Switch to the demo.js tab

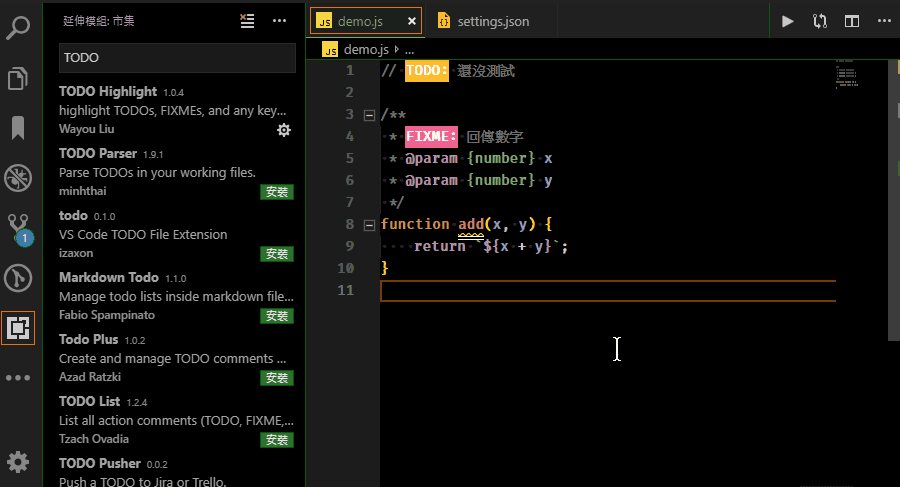[366, 21]
